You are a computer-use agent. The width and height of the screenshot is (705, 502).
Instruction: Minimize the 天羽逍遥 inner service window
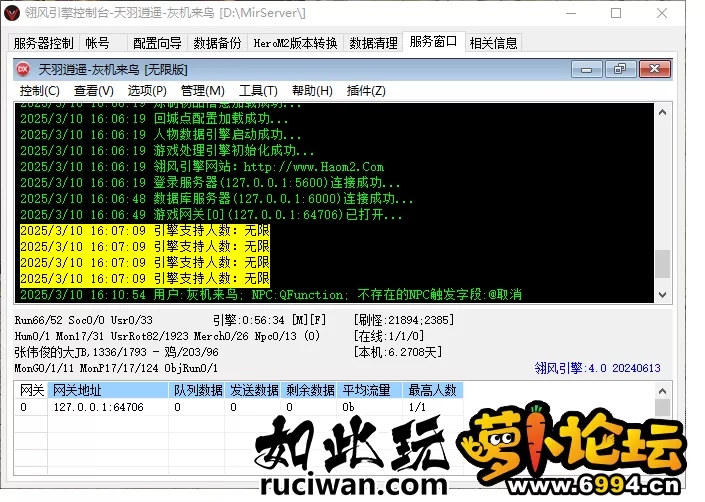(x=586, y=69)
